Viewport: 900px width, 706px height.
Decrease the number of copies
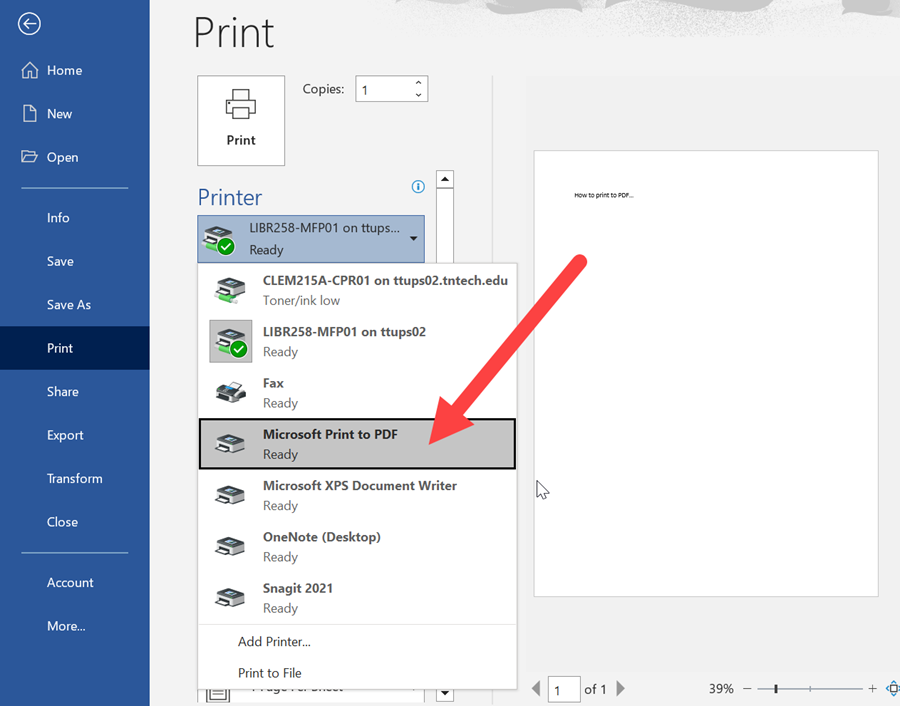pyautogui.click(x=418, y=95)
